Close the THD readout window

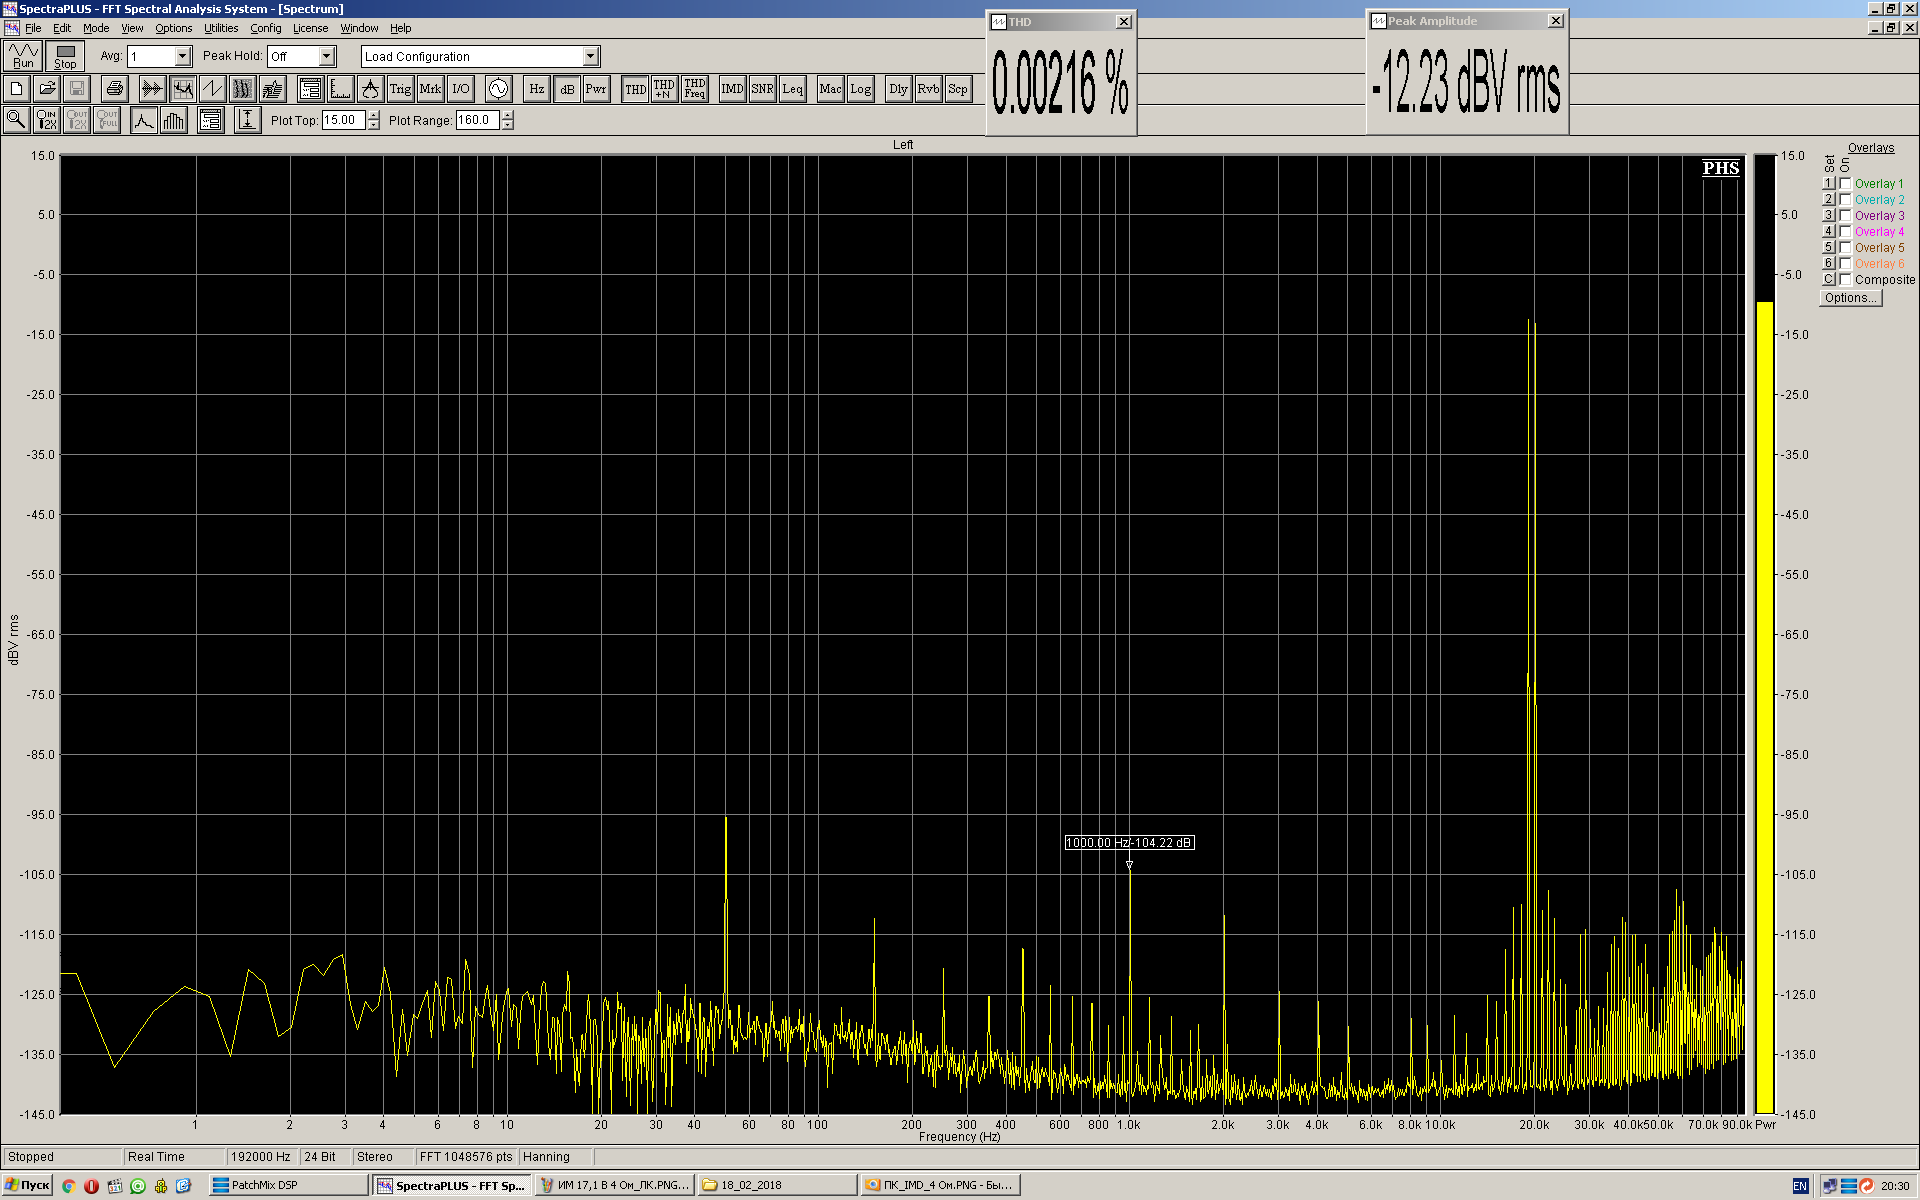(1124, 21)
